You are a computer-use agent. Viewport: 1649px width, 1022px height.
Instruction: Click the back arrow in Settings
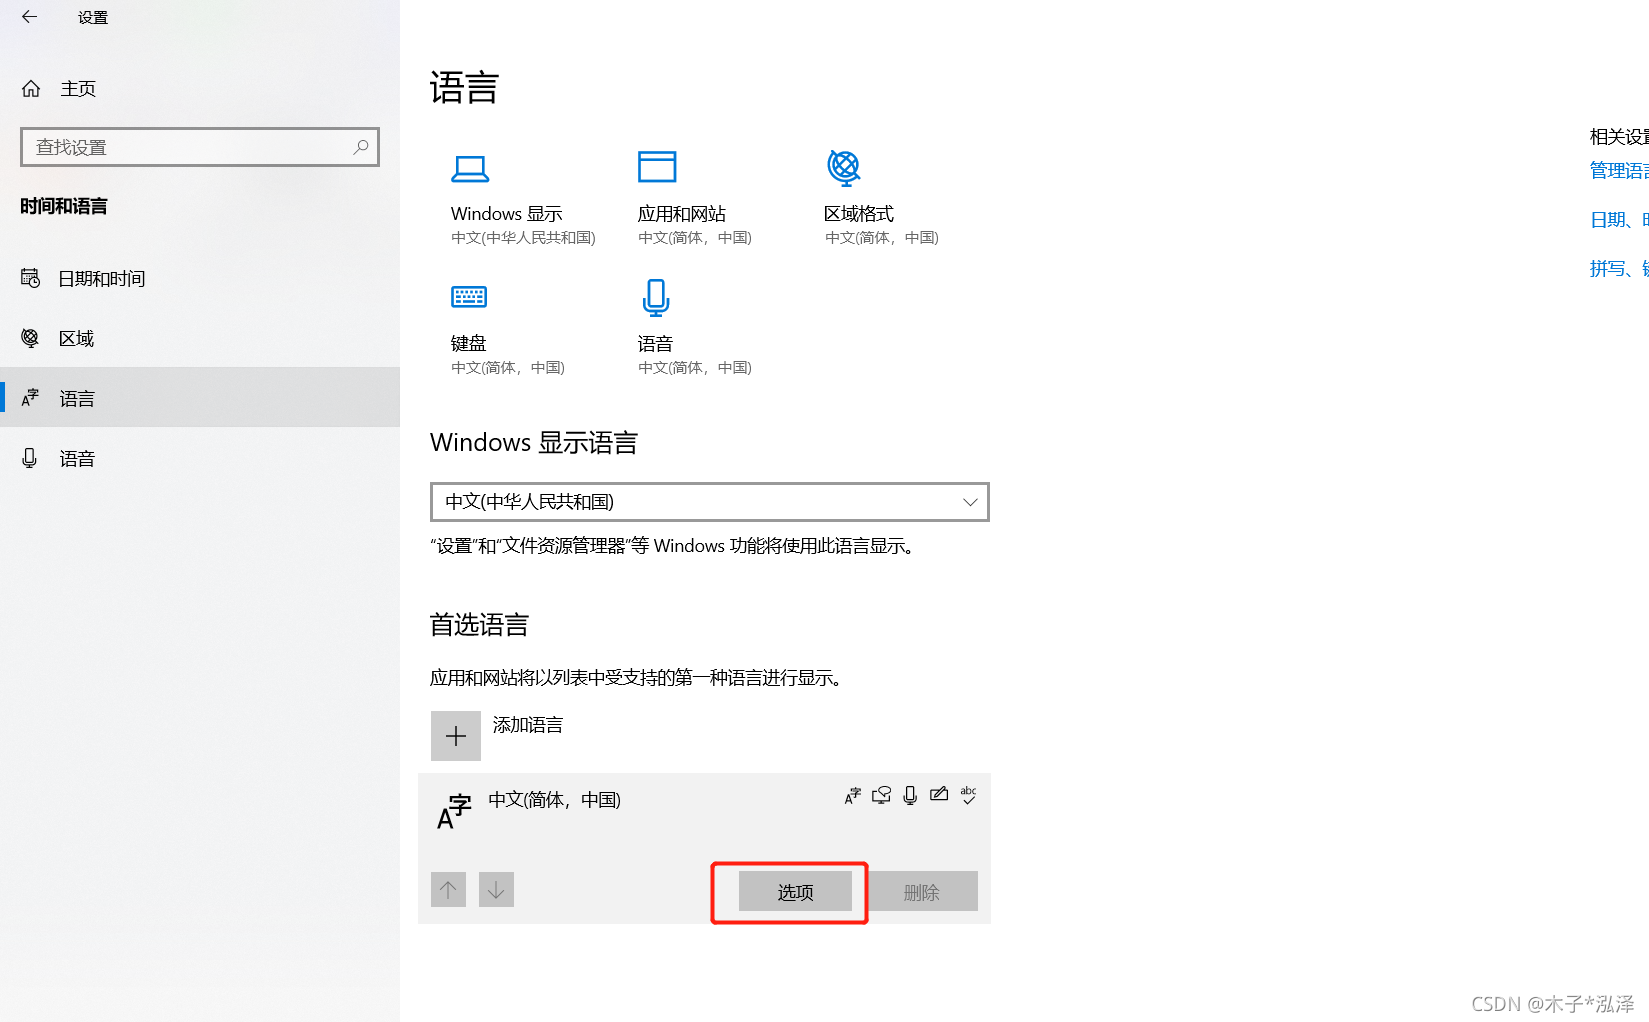30,17
